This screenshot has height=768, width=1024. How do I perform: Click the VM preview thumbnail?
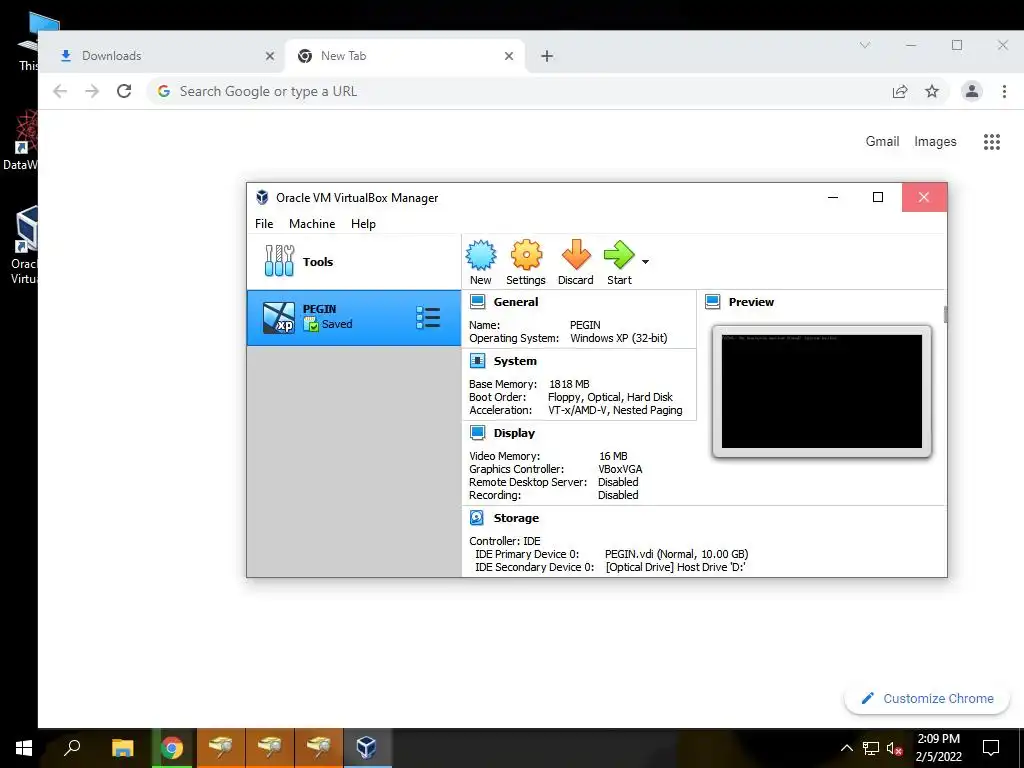[x=822, y=391]
